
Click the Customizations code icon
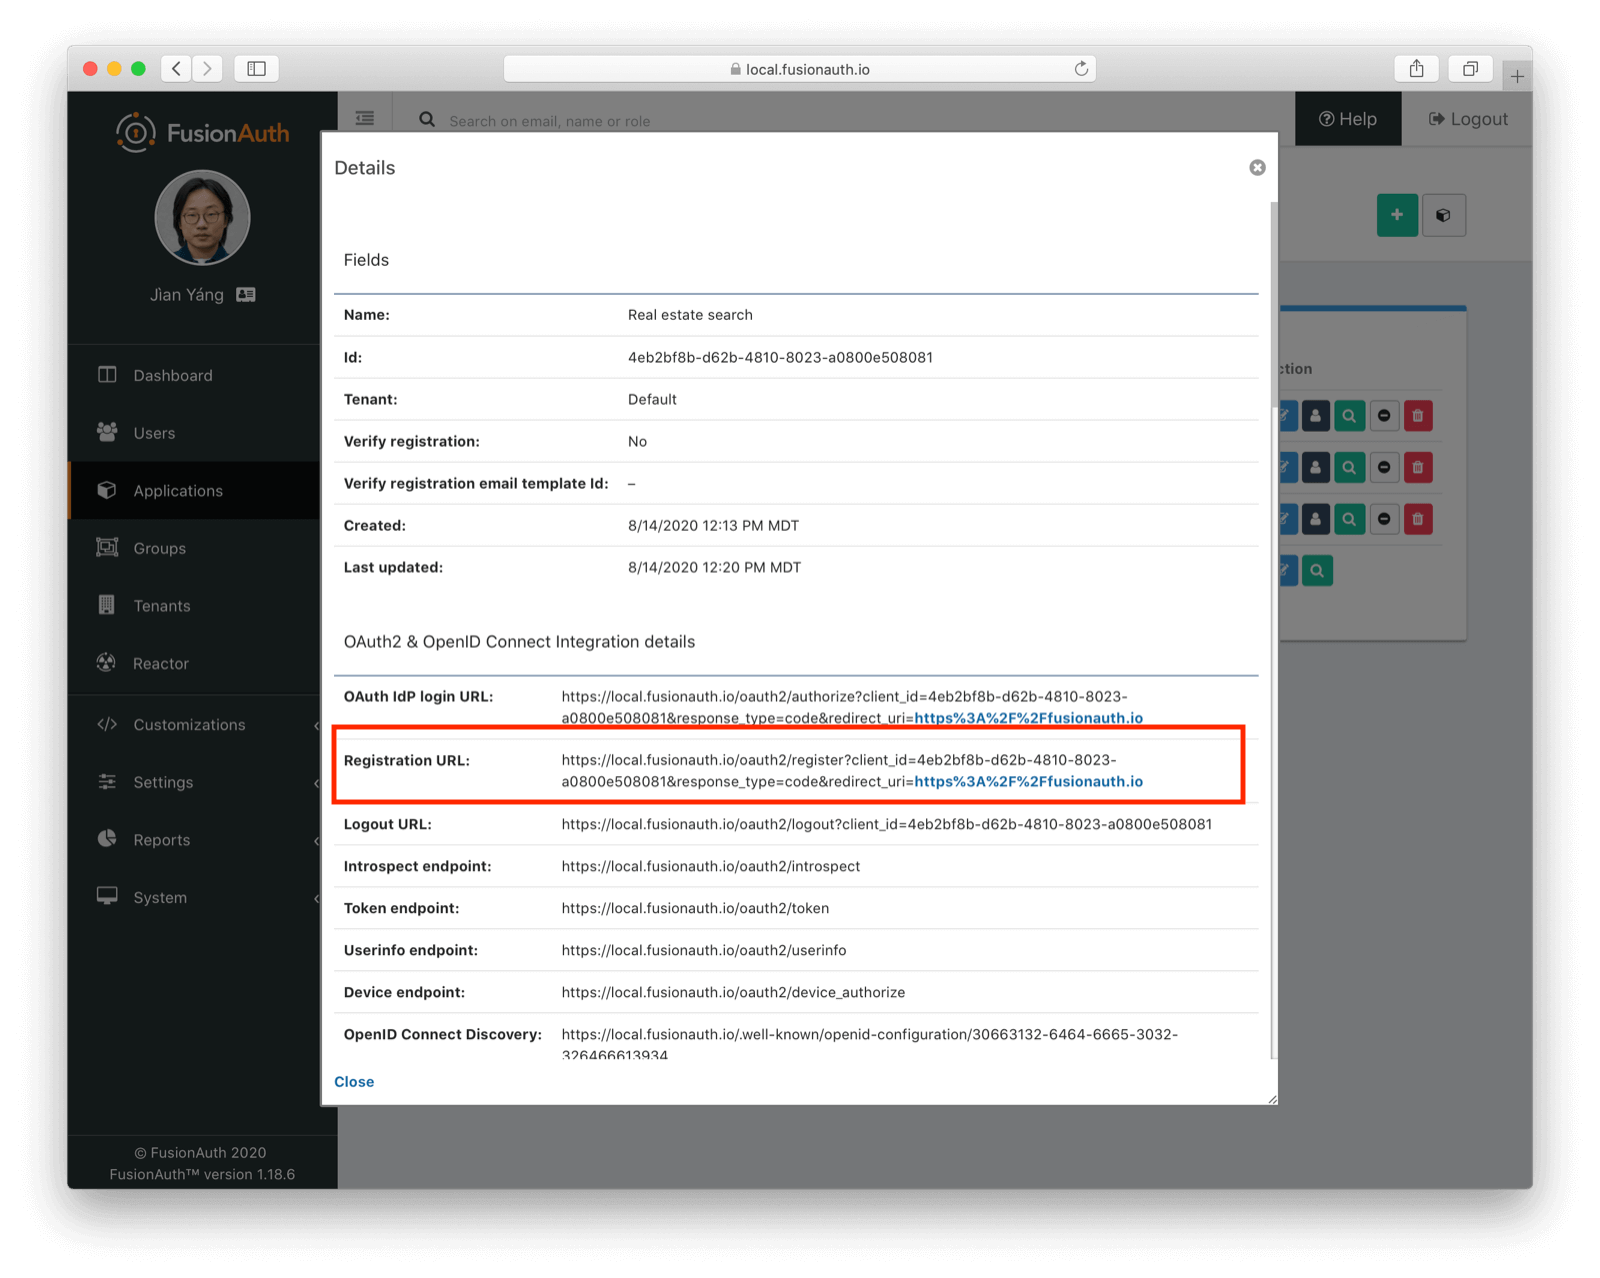(x=107, y=724)
